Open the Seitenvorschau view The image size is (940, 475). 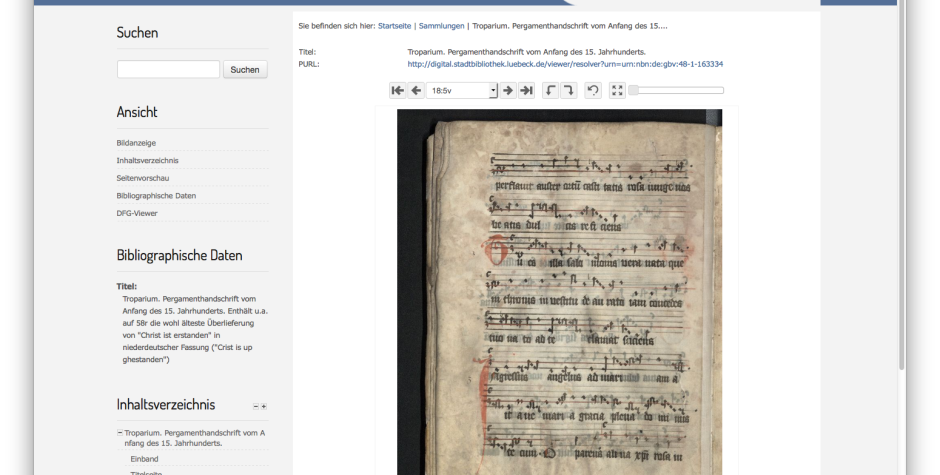coord(143,178)
